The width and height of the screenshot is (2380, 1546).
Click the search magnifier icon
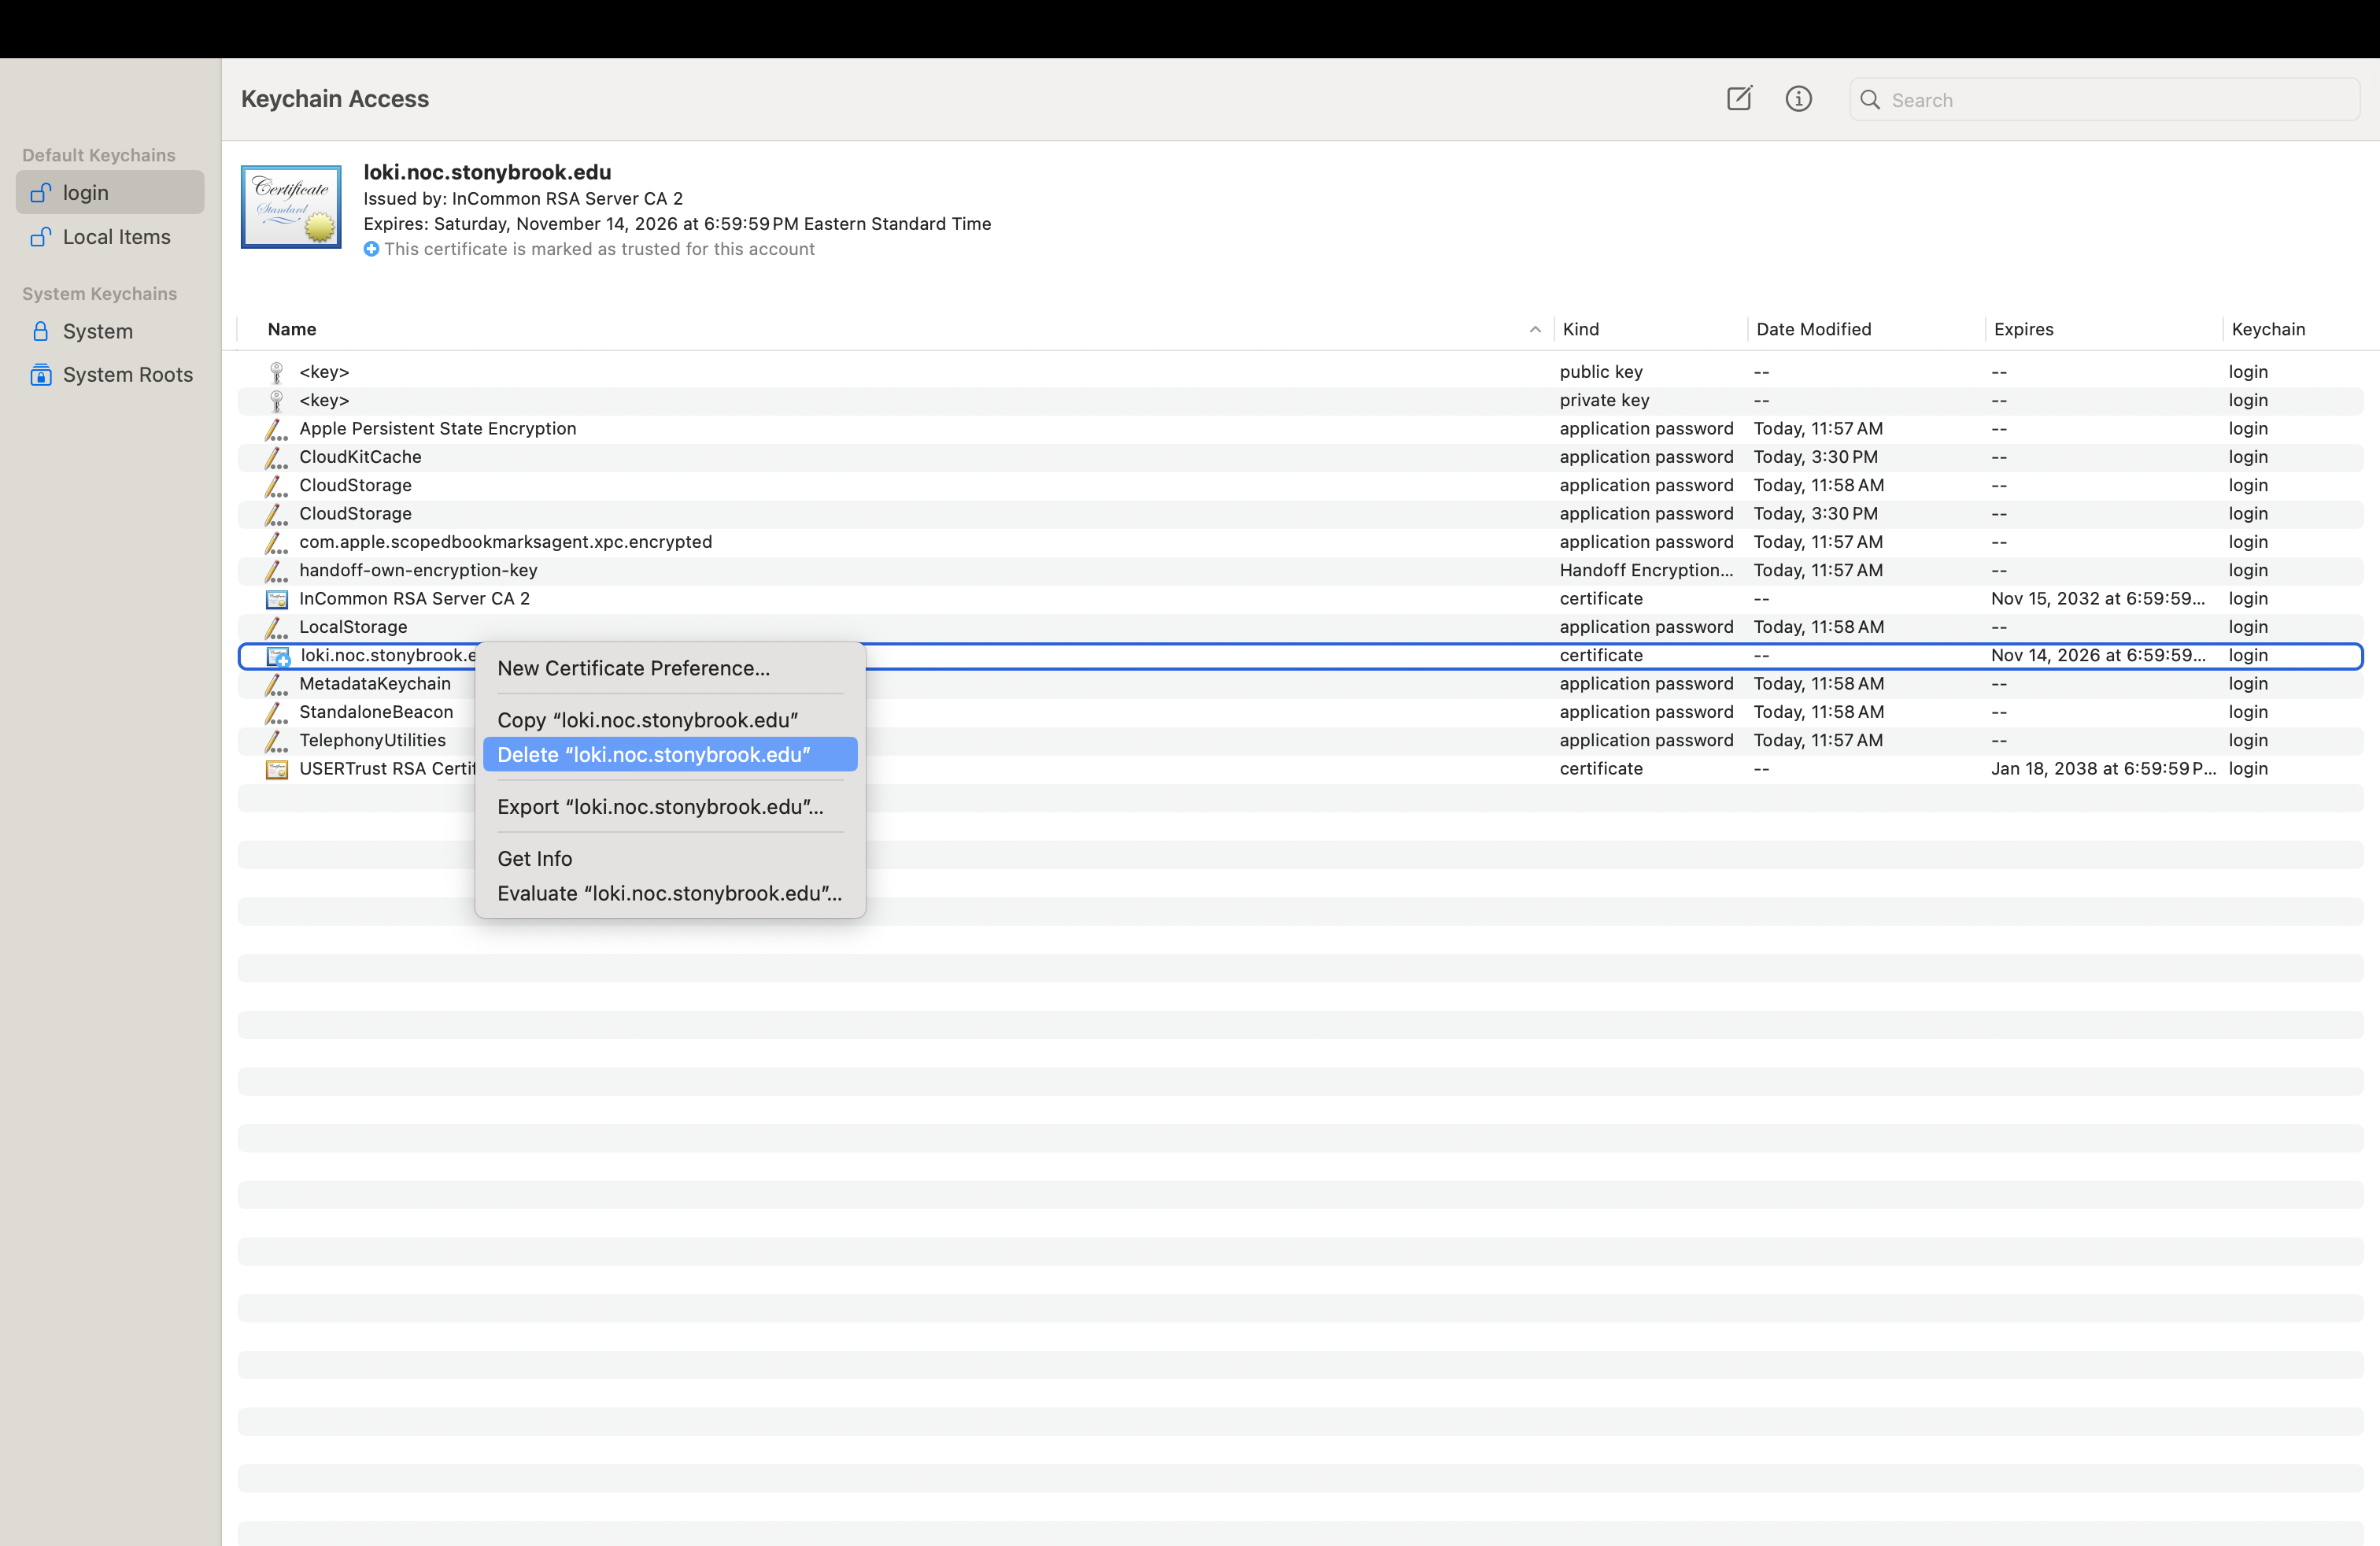click(1869, 99)
